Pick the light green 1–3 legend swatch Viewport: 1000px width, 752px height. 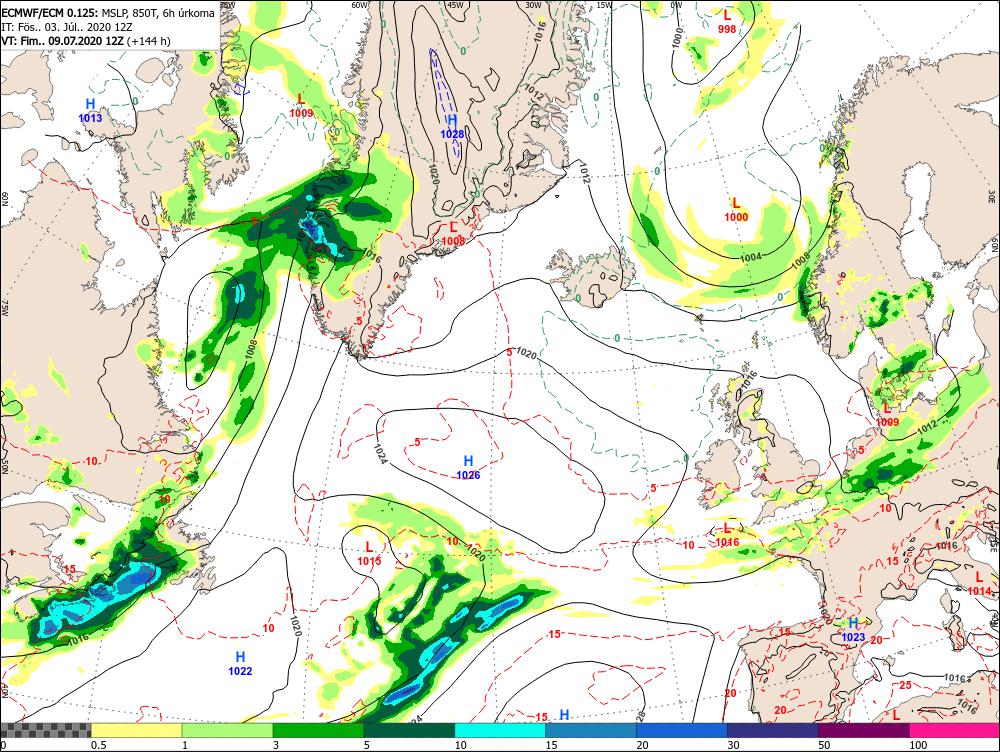228,730
